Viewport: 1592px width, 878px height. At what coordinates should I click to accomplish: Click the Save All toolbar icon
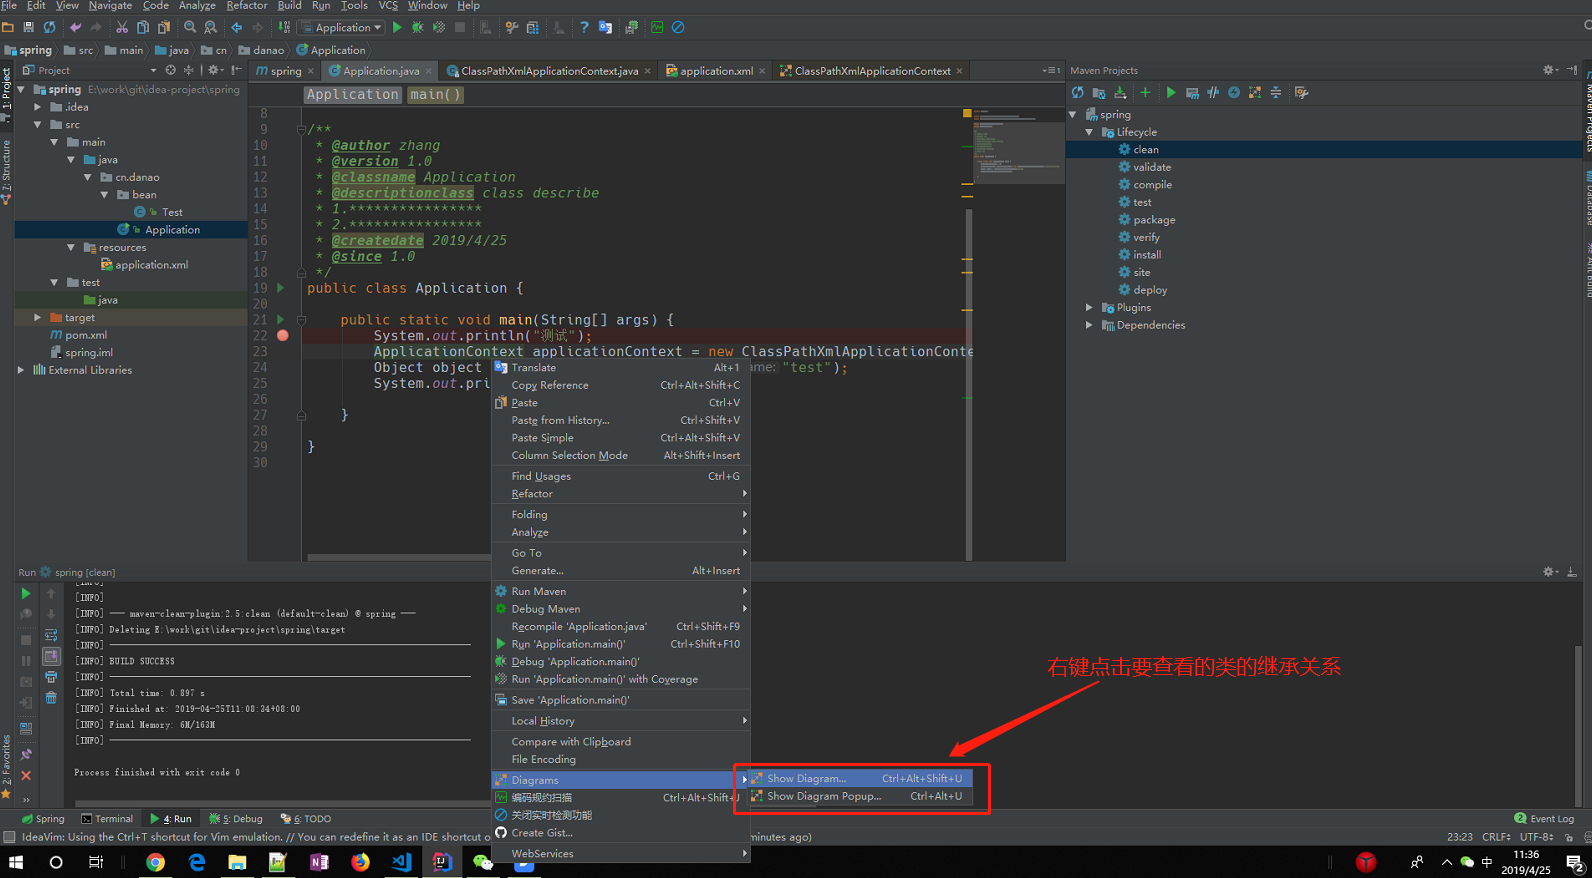point(28,28)
